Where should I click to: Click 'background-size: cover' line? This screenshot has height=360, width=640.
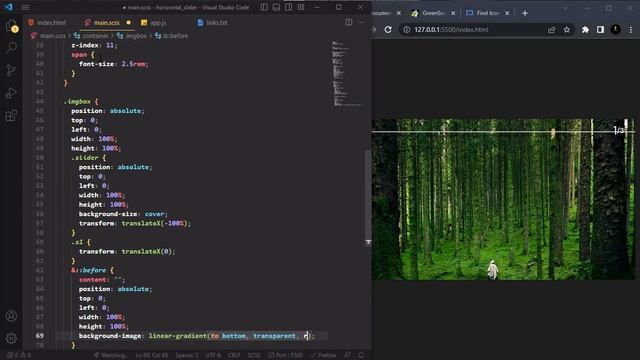pos(123,214)
